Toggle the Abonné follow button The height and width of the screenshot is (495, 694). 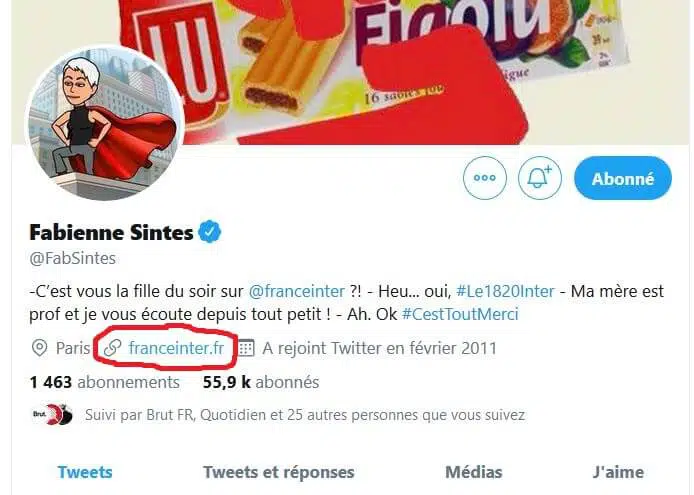(x=623, y=179)
